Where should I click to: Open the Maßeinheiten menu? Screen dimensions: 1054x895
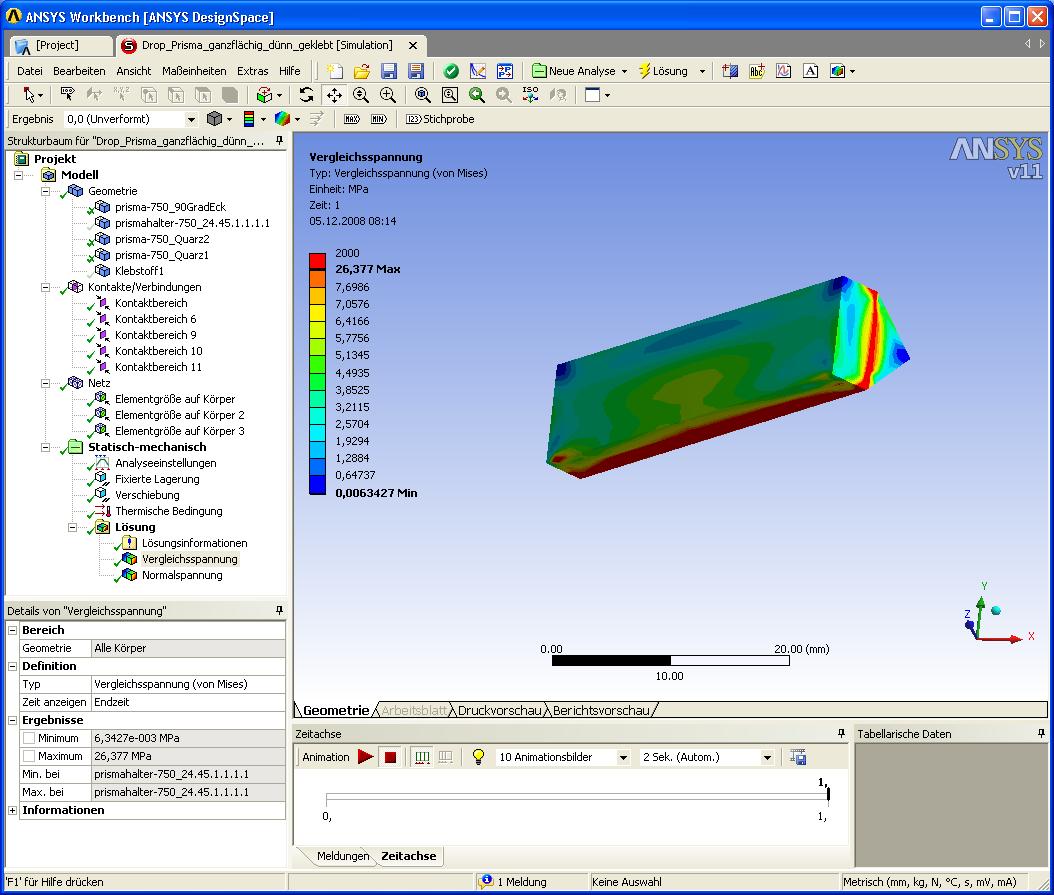194,71
